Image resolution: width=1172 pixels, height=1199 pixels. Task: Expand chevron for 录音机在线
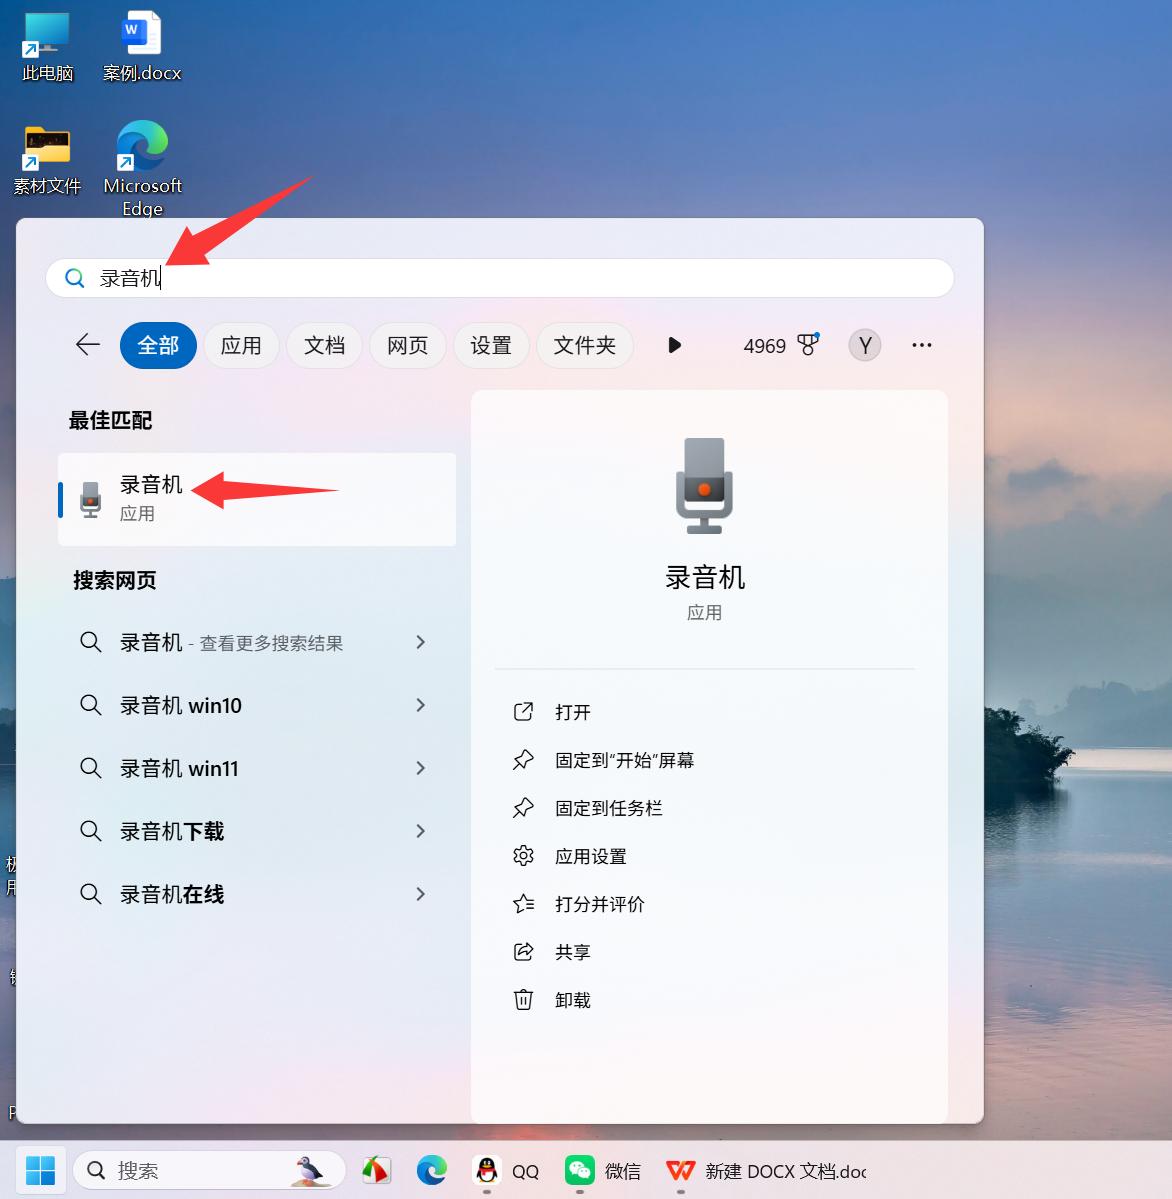pos(420,894)
